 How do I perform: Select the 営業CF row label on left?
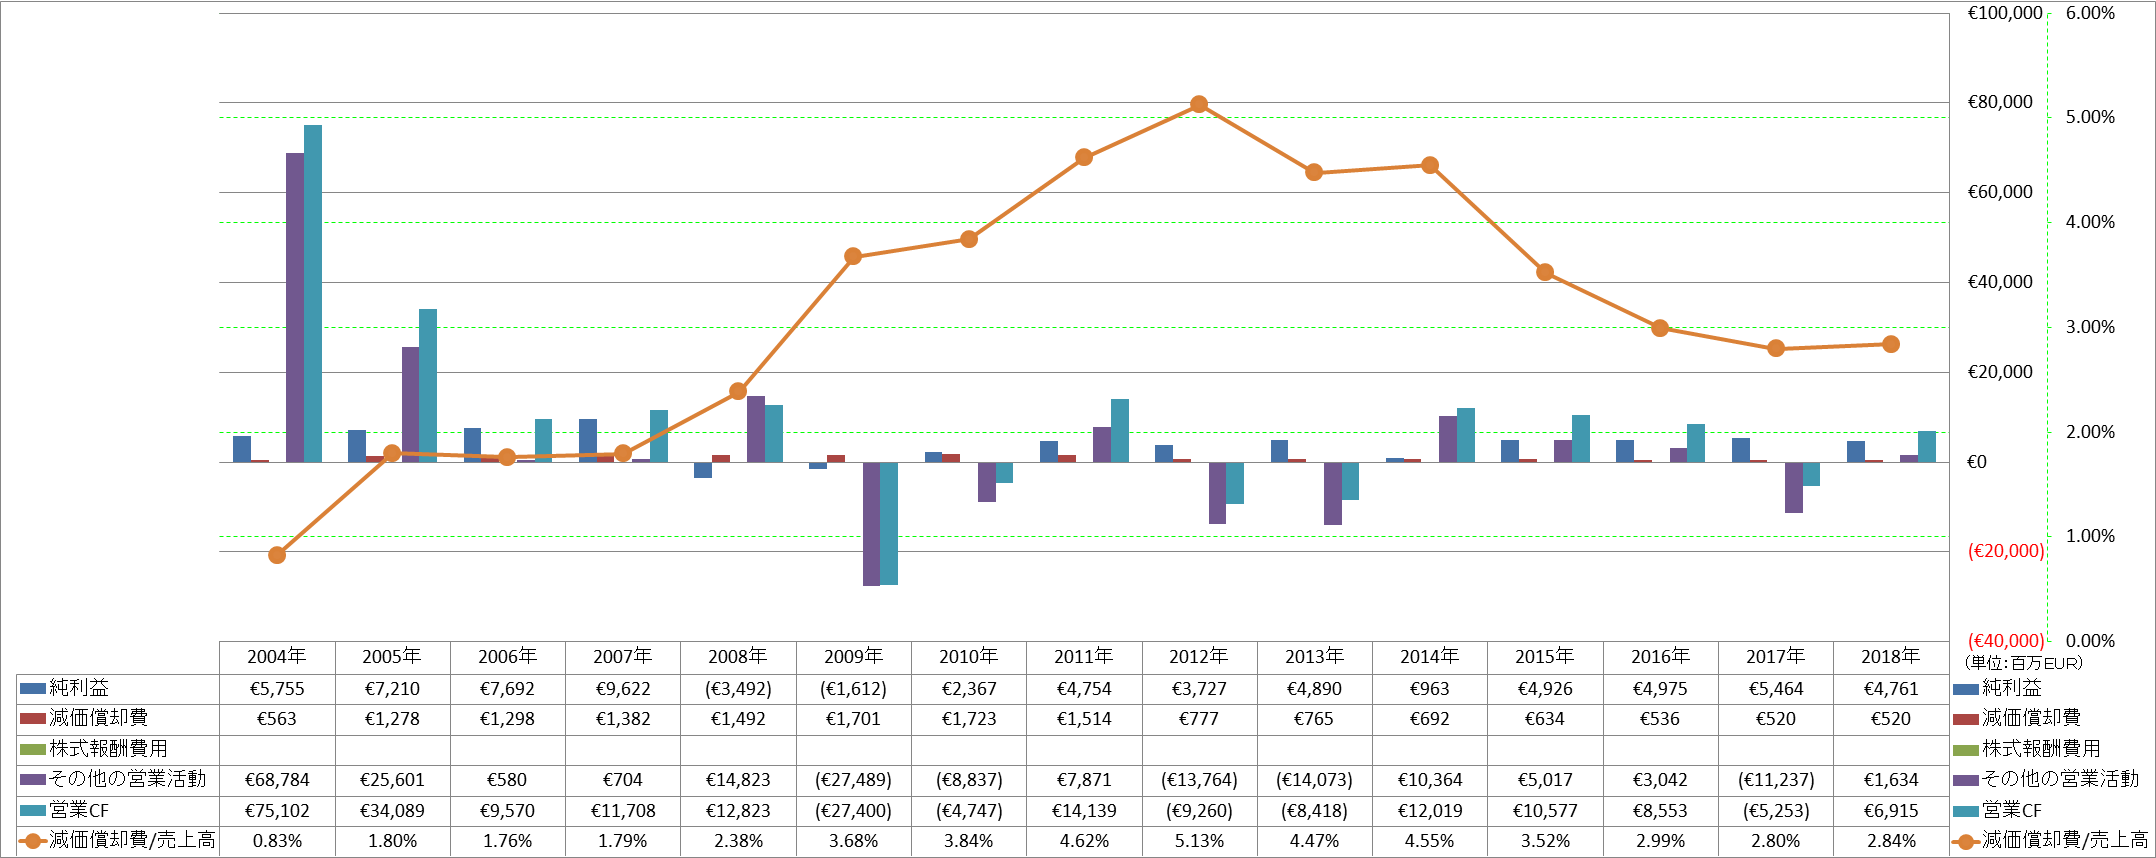(x=79, y=810)
